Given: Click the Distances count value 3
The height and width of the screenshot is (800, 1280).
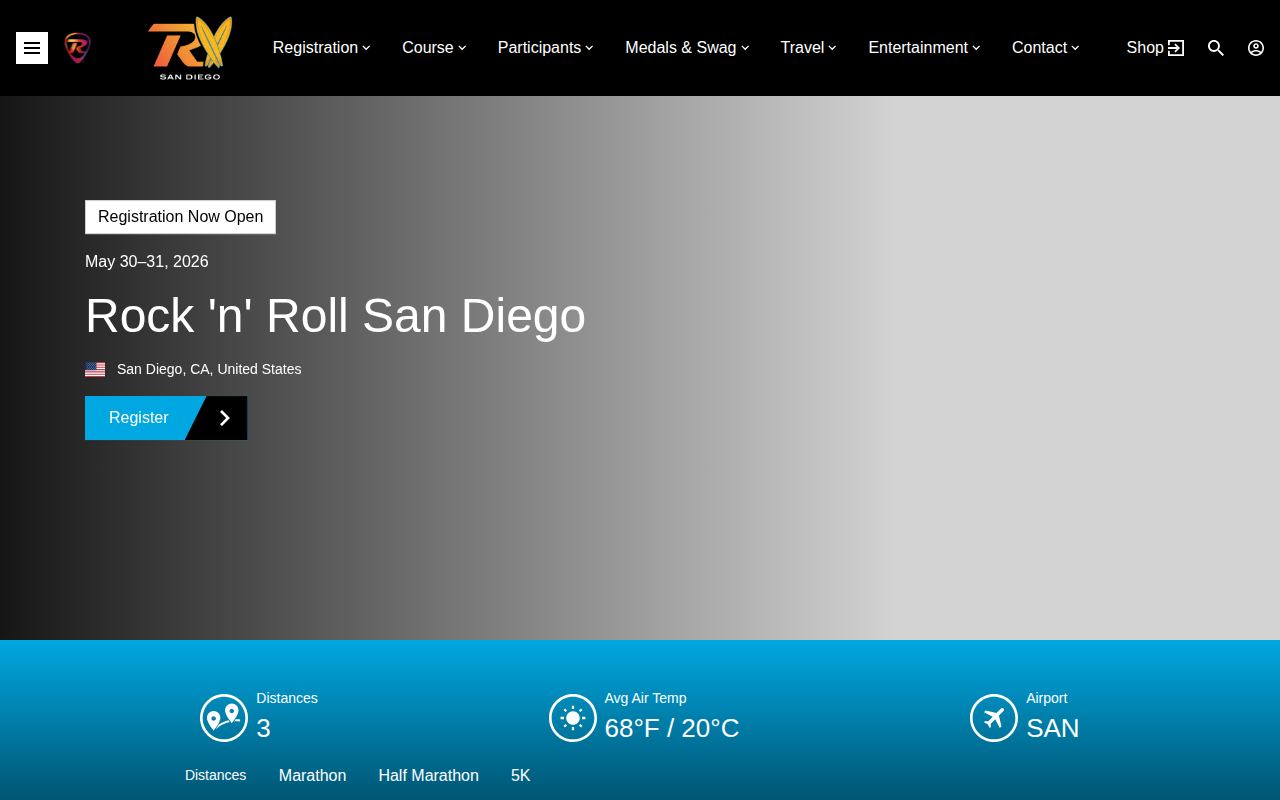Looking at the screenshot, I should click(264, 728).
